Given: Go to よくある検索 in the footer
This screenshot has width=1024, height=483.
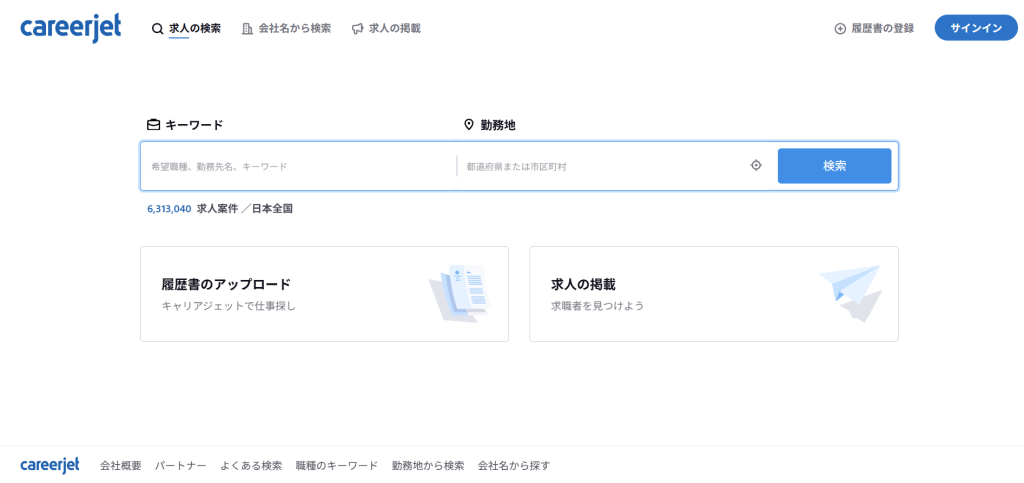Looking at the screenshot, I should [x=251, y=466].
